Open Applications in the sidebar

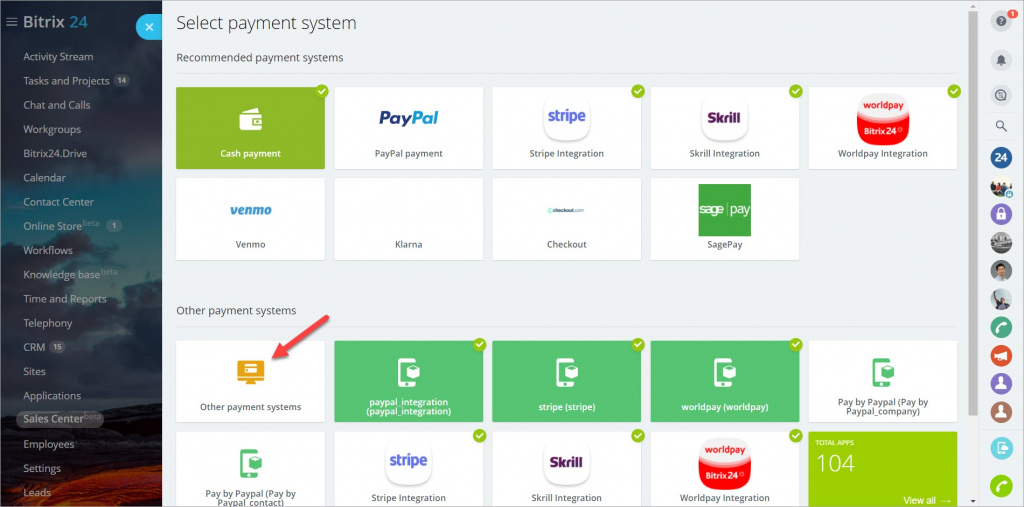52,395
